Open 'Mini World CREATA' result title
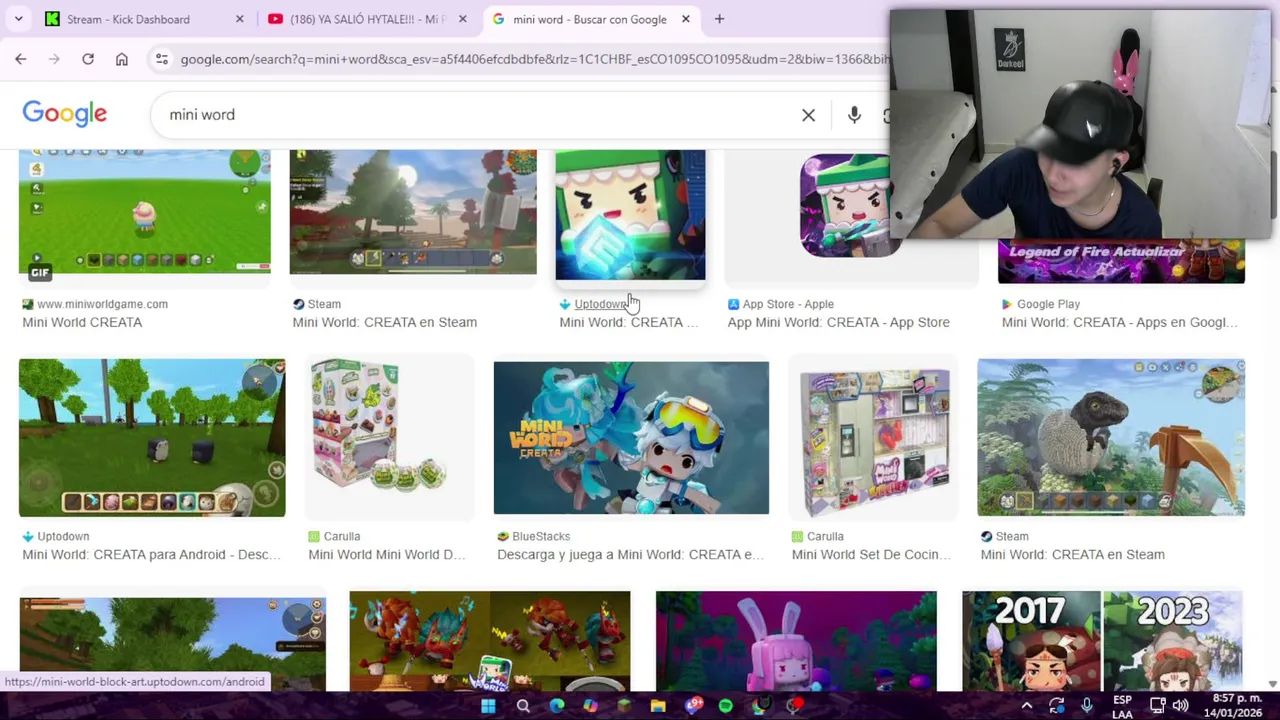Viewport: 1280px width, 720px height. coord(82,322)
